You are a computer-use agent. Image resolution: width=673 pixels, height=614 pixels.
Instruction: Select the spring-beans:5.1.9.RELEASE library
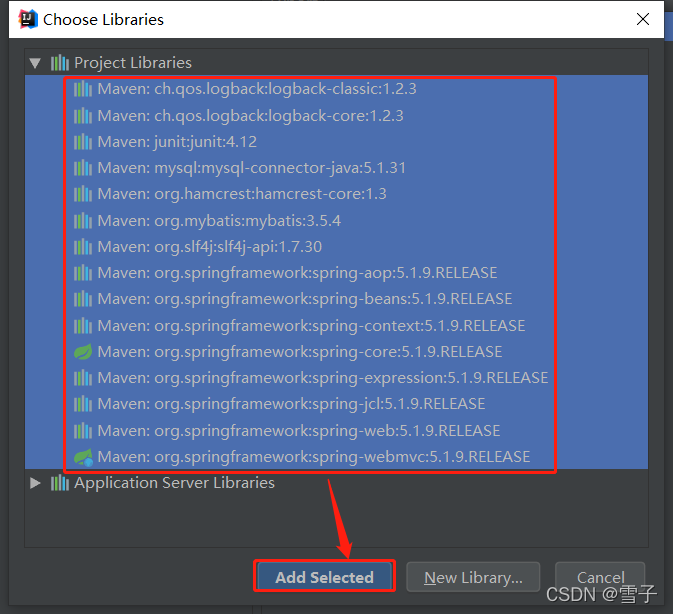click(x=336, y=299)
